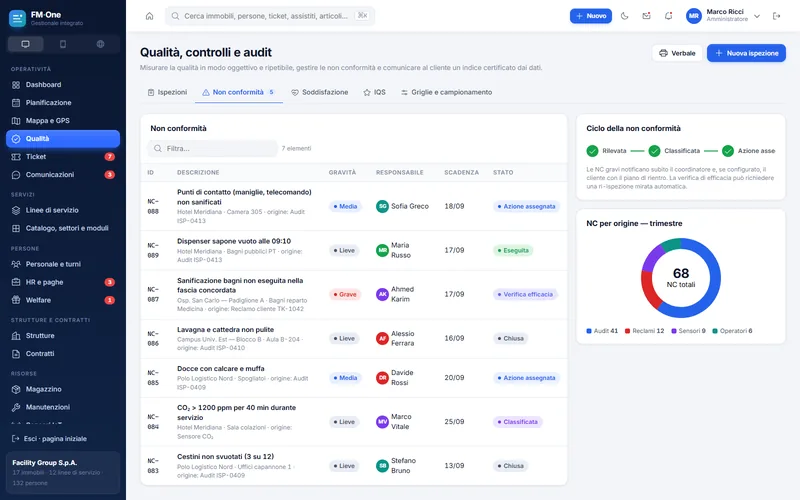Select the Non conformità tab
800x500 pixels.
coord(239,92)
